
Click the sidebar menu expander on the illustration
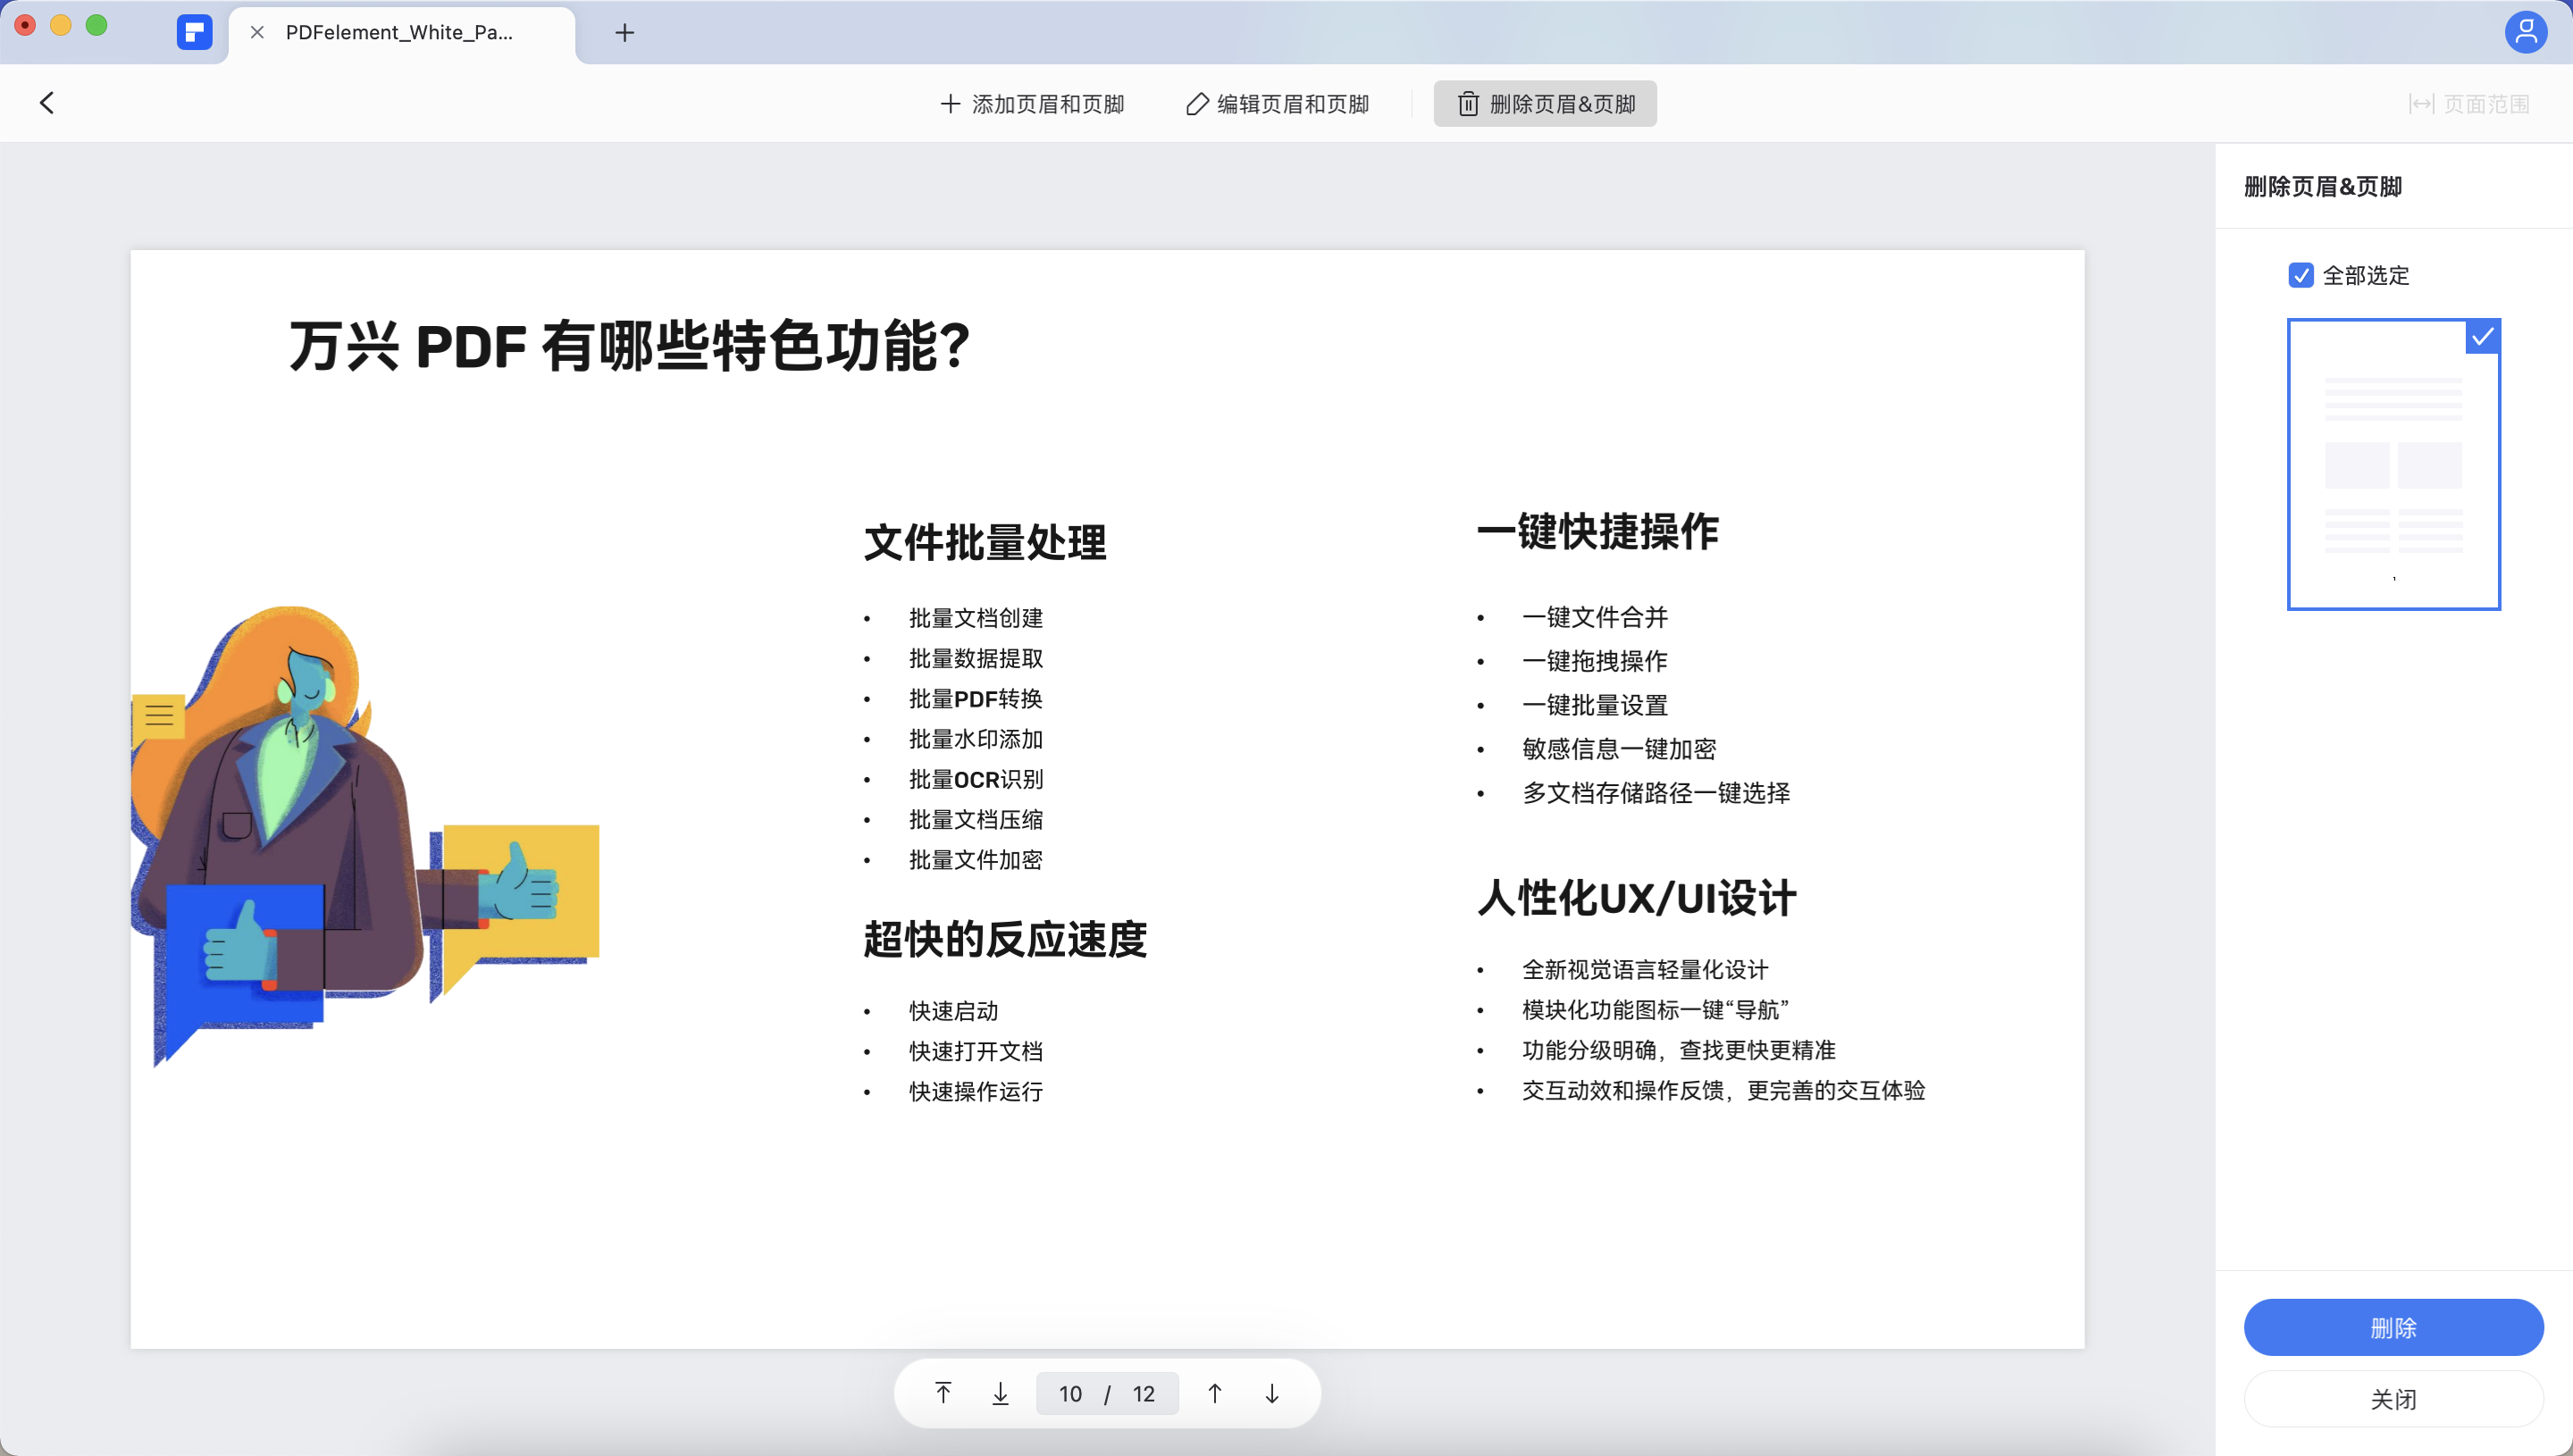point(159,715)
